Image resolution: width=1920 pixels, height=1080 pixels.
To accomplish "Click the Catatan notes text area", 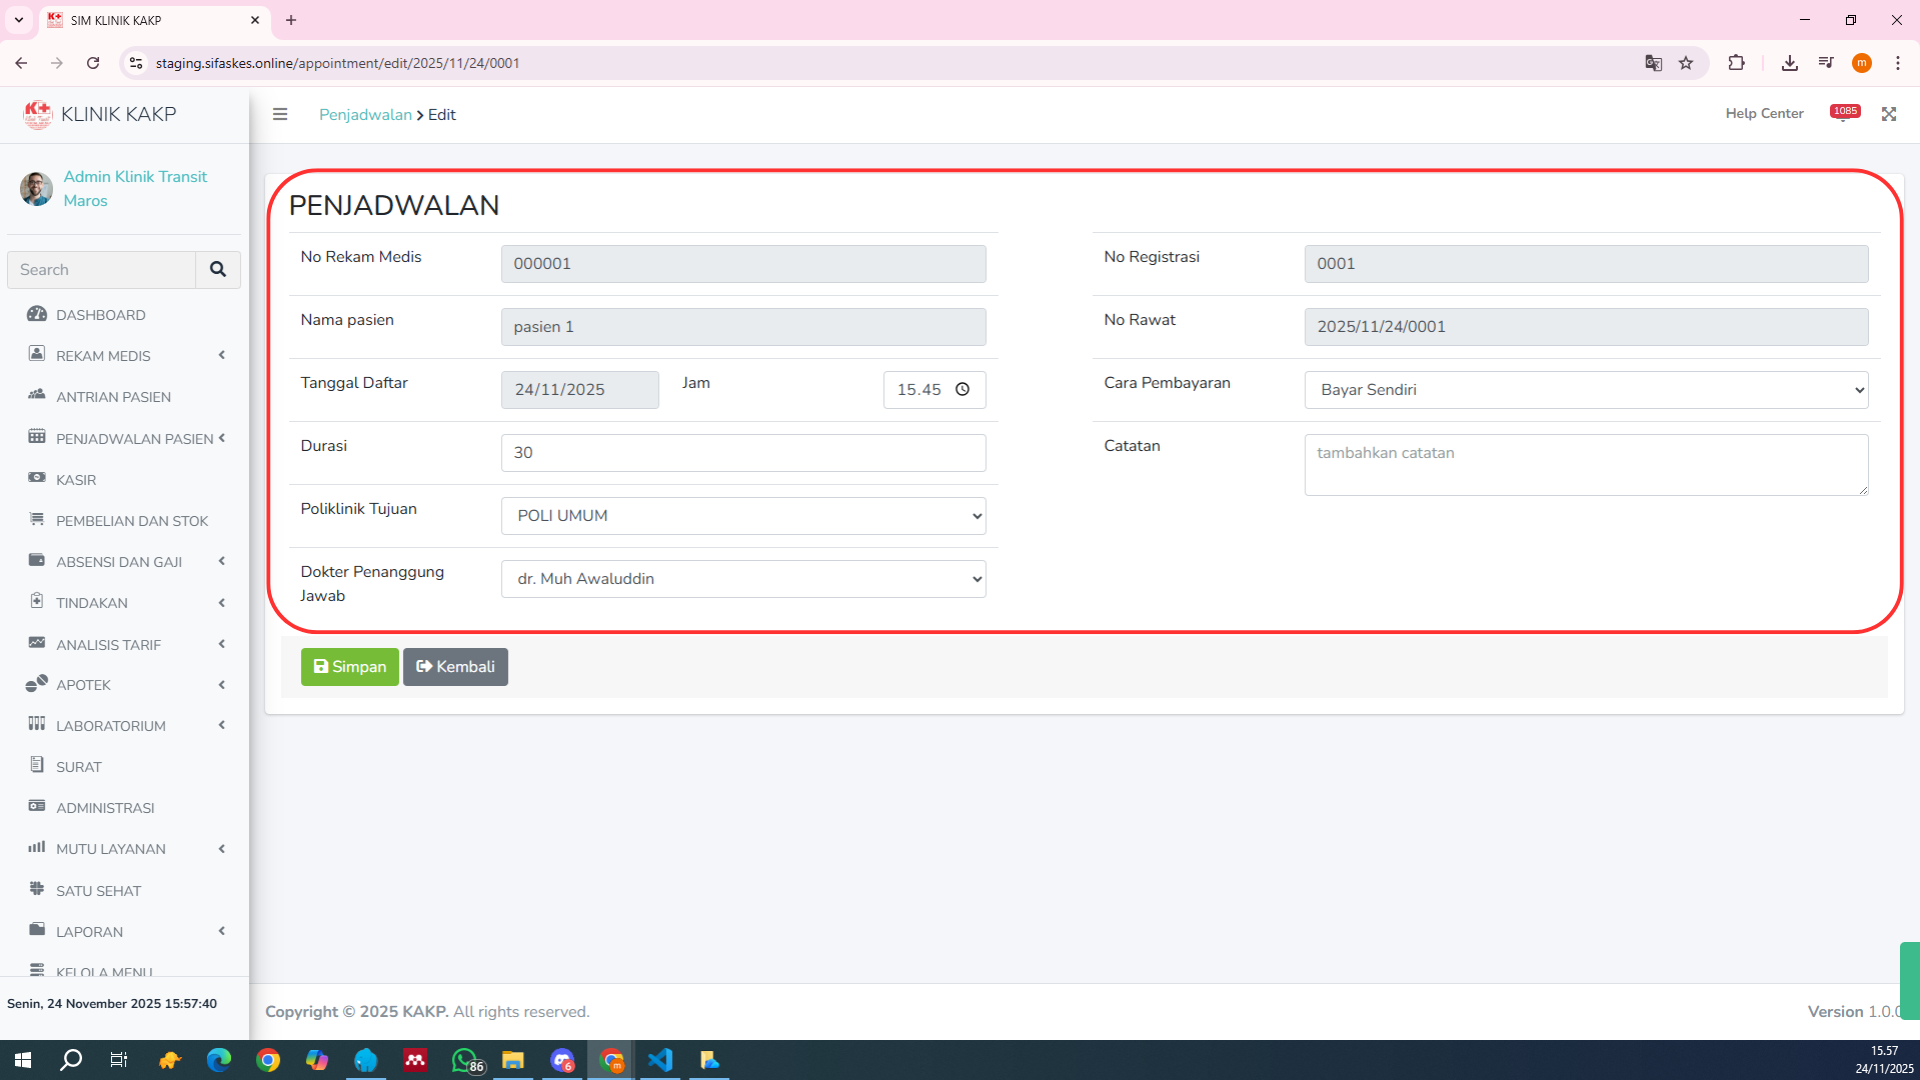I will 1585,465.
